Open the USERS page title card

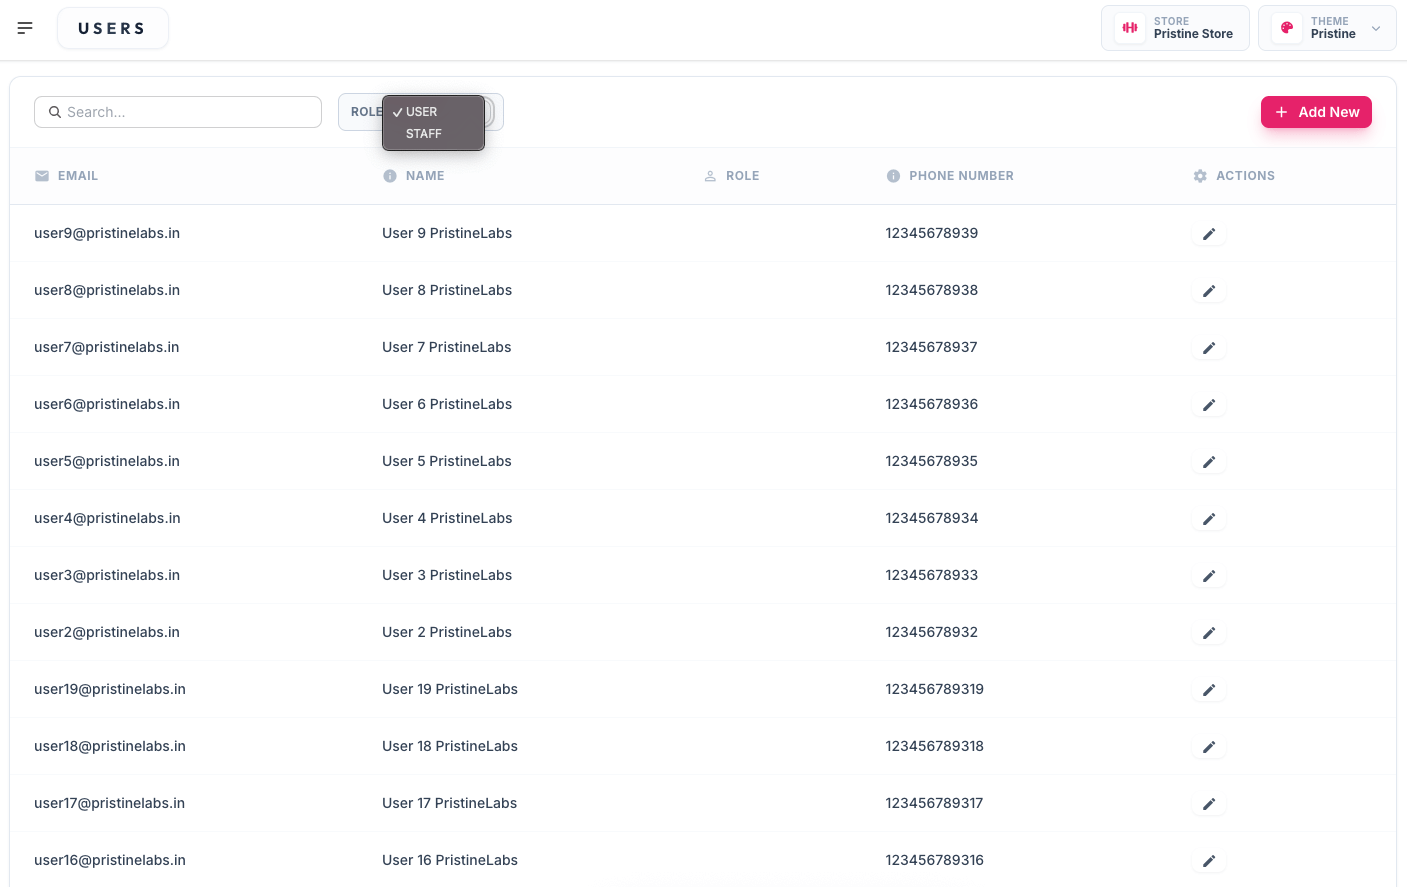coord(112,28)
